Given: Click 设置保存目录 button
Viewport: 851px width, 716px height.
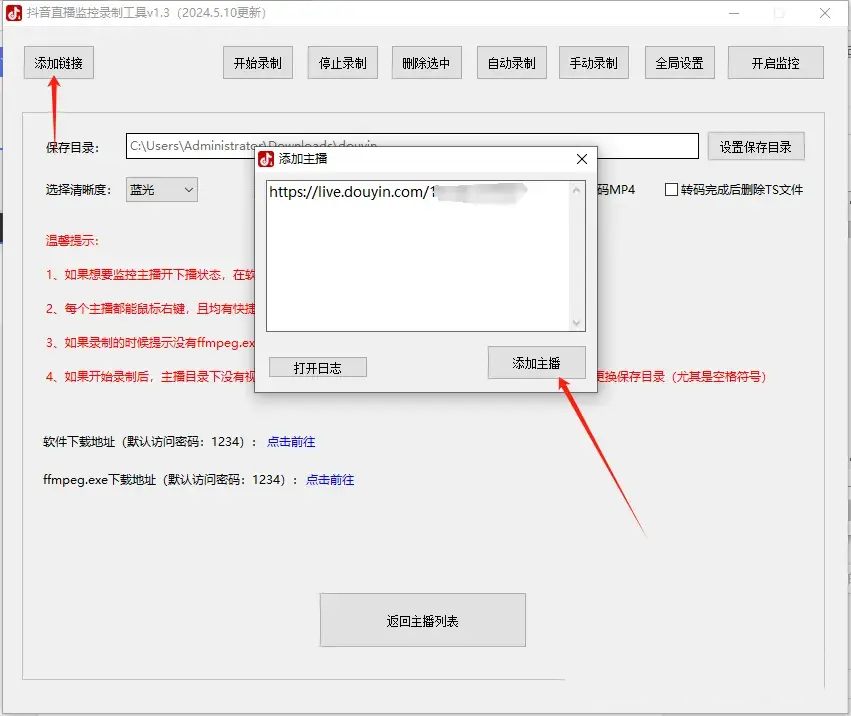Looking at the screenshot, I should tap(756, 147).
